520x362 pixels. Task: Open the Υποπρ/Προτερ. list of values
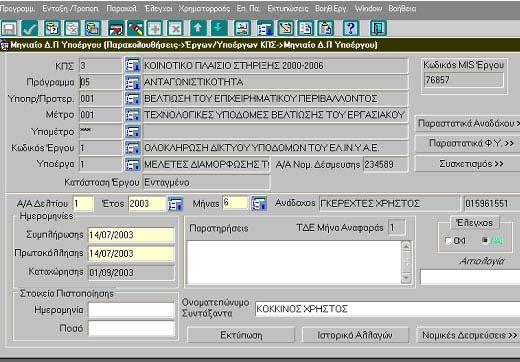132,99
